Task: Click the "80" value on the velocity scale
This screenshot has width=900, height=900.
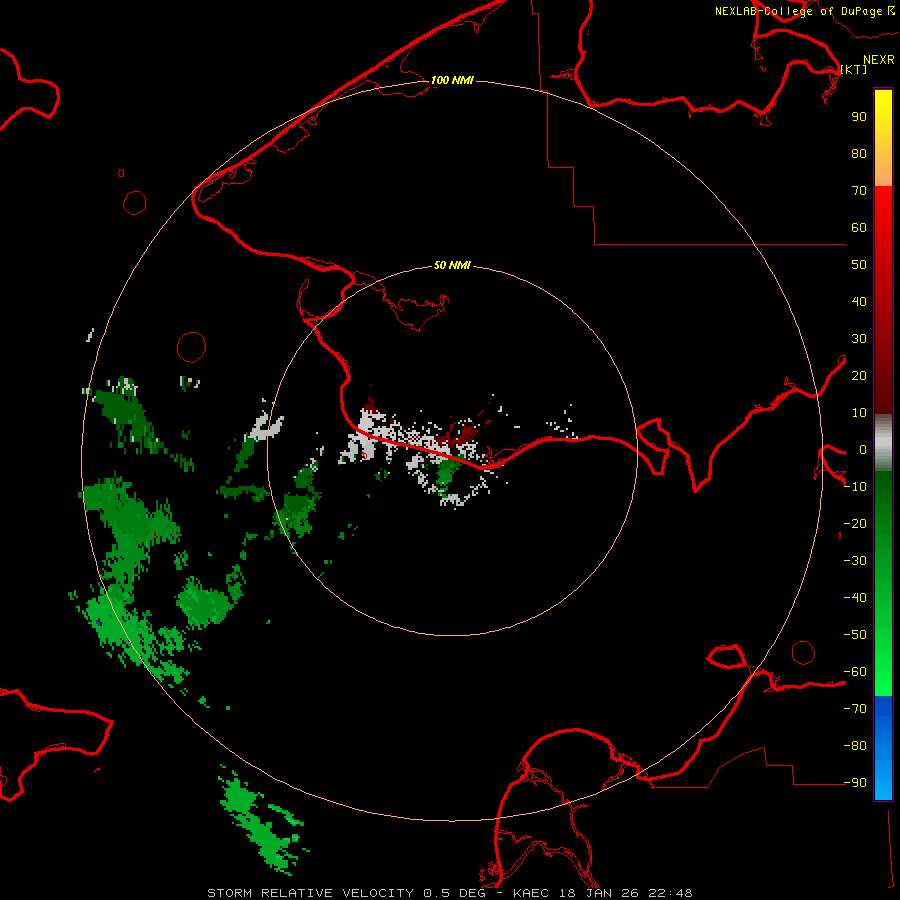Action: tap(859, 153)
